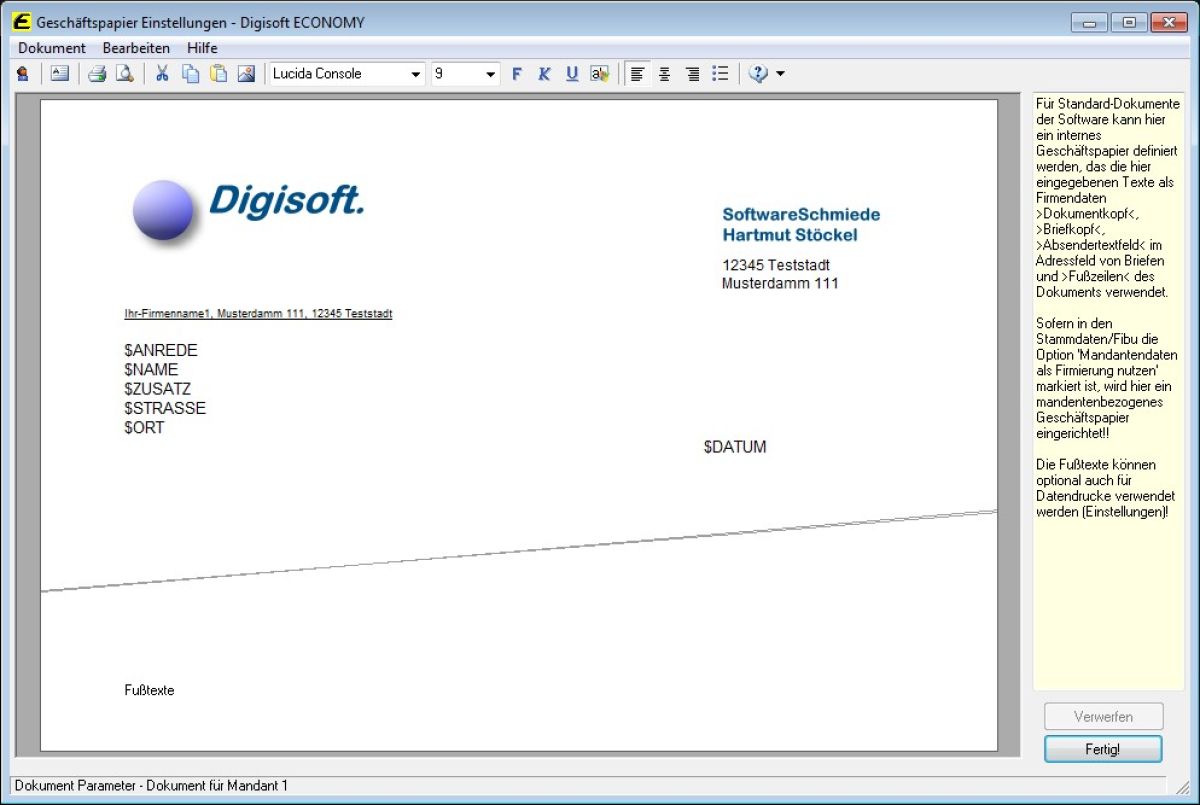
Task: Click the $DATUM placeholder
Action: pyautogui.click(x=735, y=447)
